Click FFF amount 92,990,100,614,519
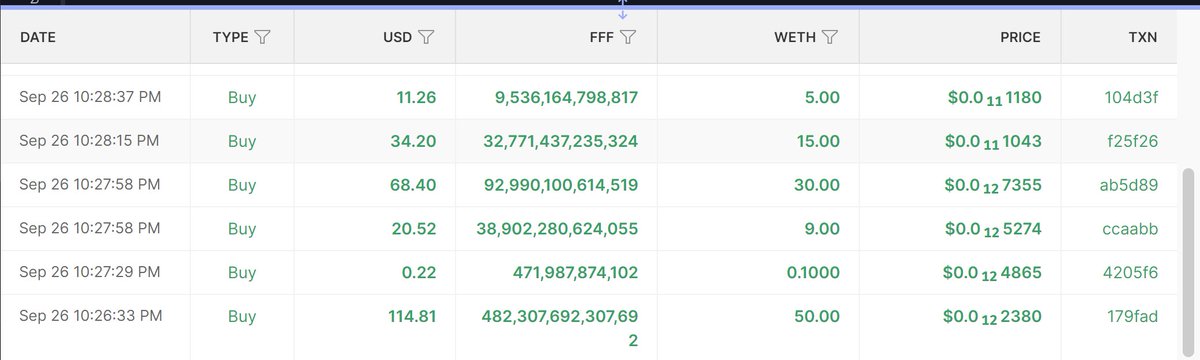This screenshot has height=360, width=1200. 562,185
